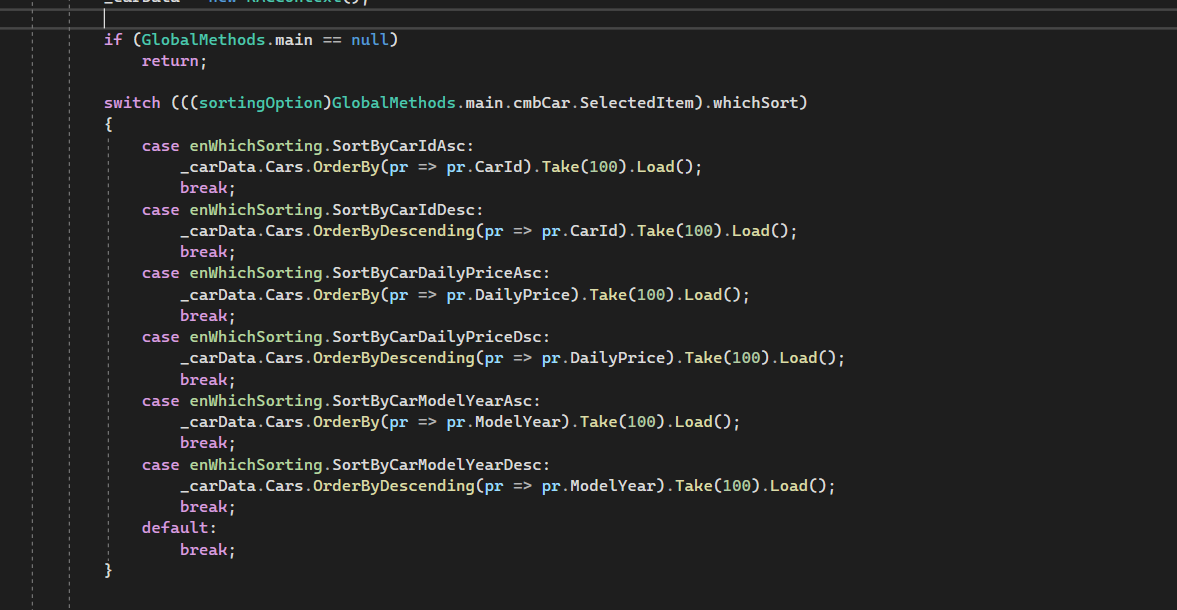This screenshot has width=1177, height=610.
Task: Click 'OrderBy' under the SortByCarIdAsc case
Action: click(346, 167)
